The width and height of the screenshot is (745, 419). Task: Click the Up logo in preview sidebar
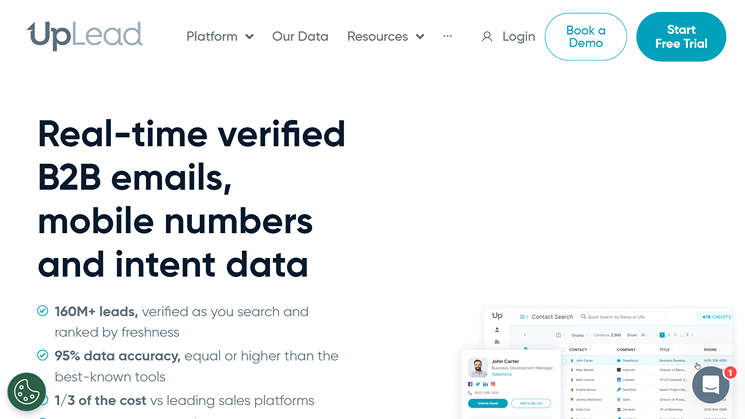[x=497, y=316]
